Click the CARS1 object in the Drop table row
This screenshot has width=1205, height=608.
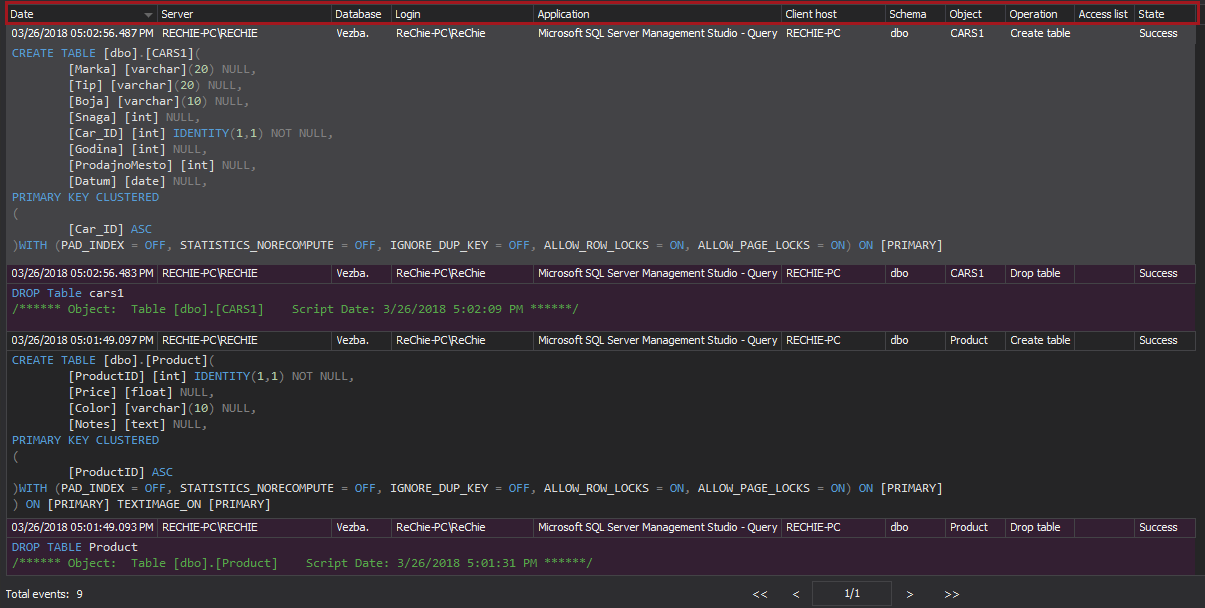coord(975,273)
